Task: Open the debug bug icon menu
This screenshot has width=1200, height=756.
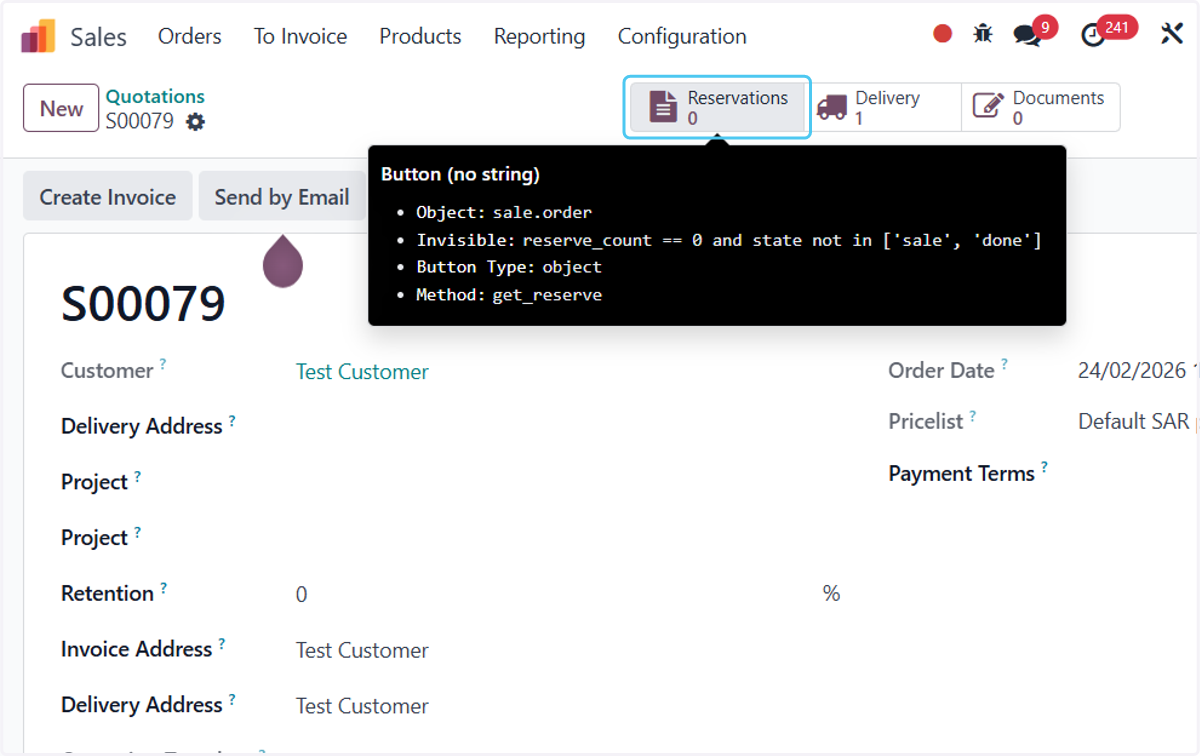Action: (983, 34)
